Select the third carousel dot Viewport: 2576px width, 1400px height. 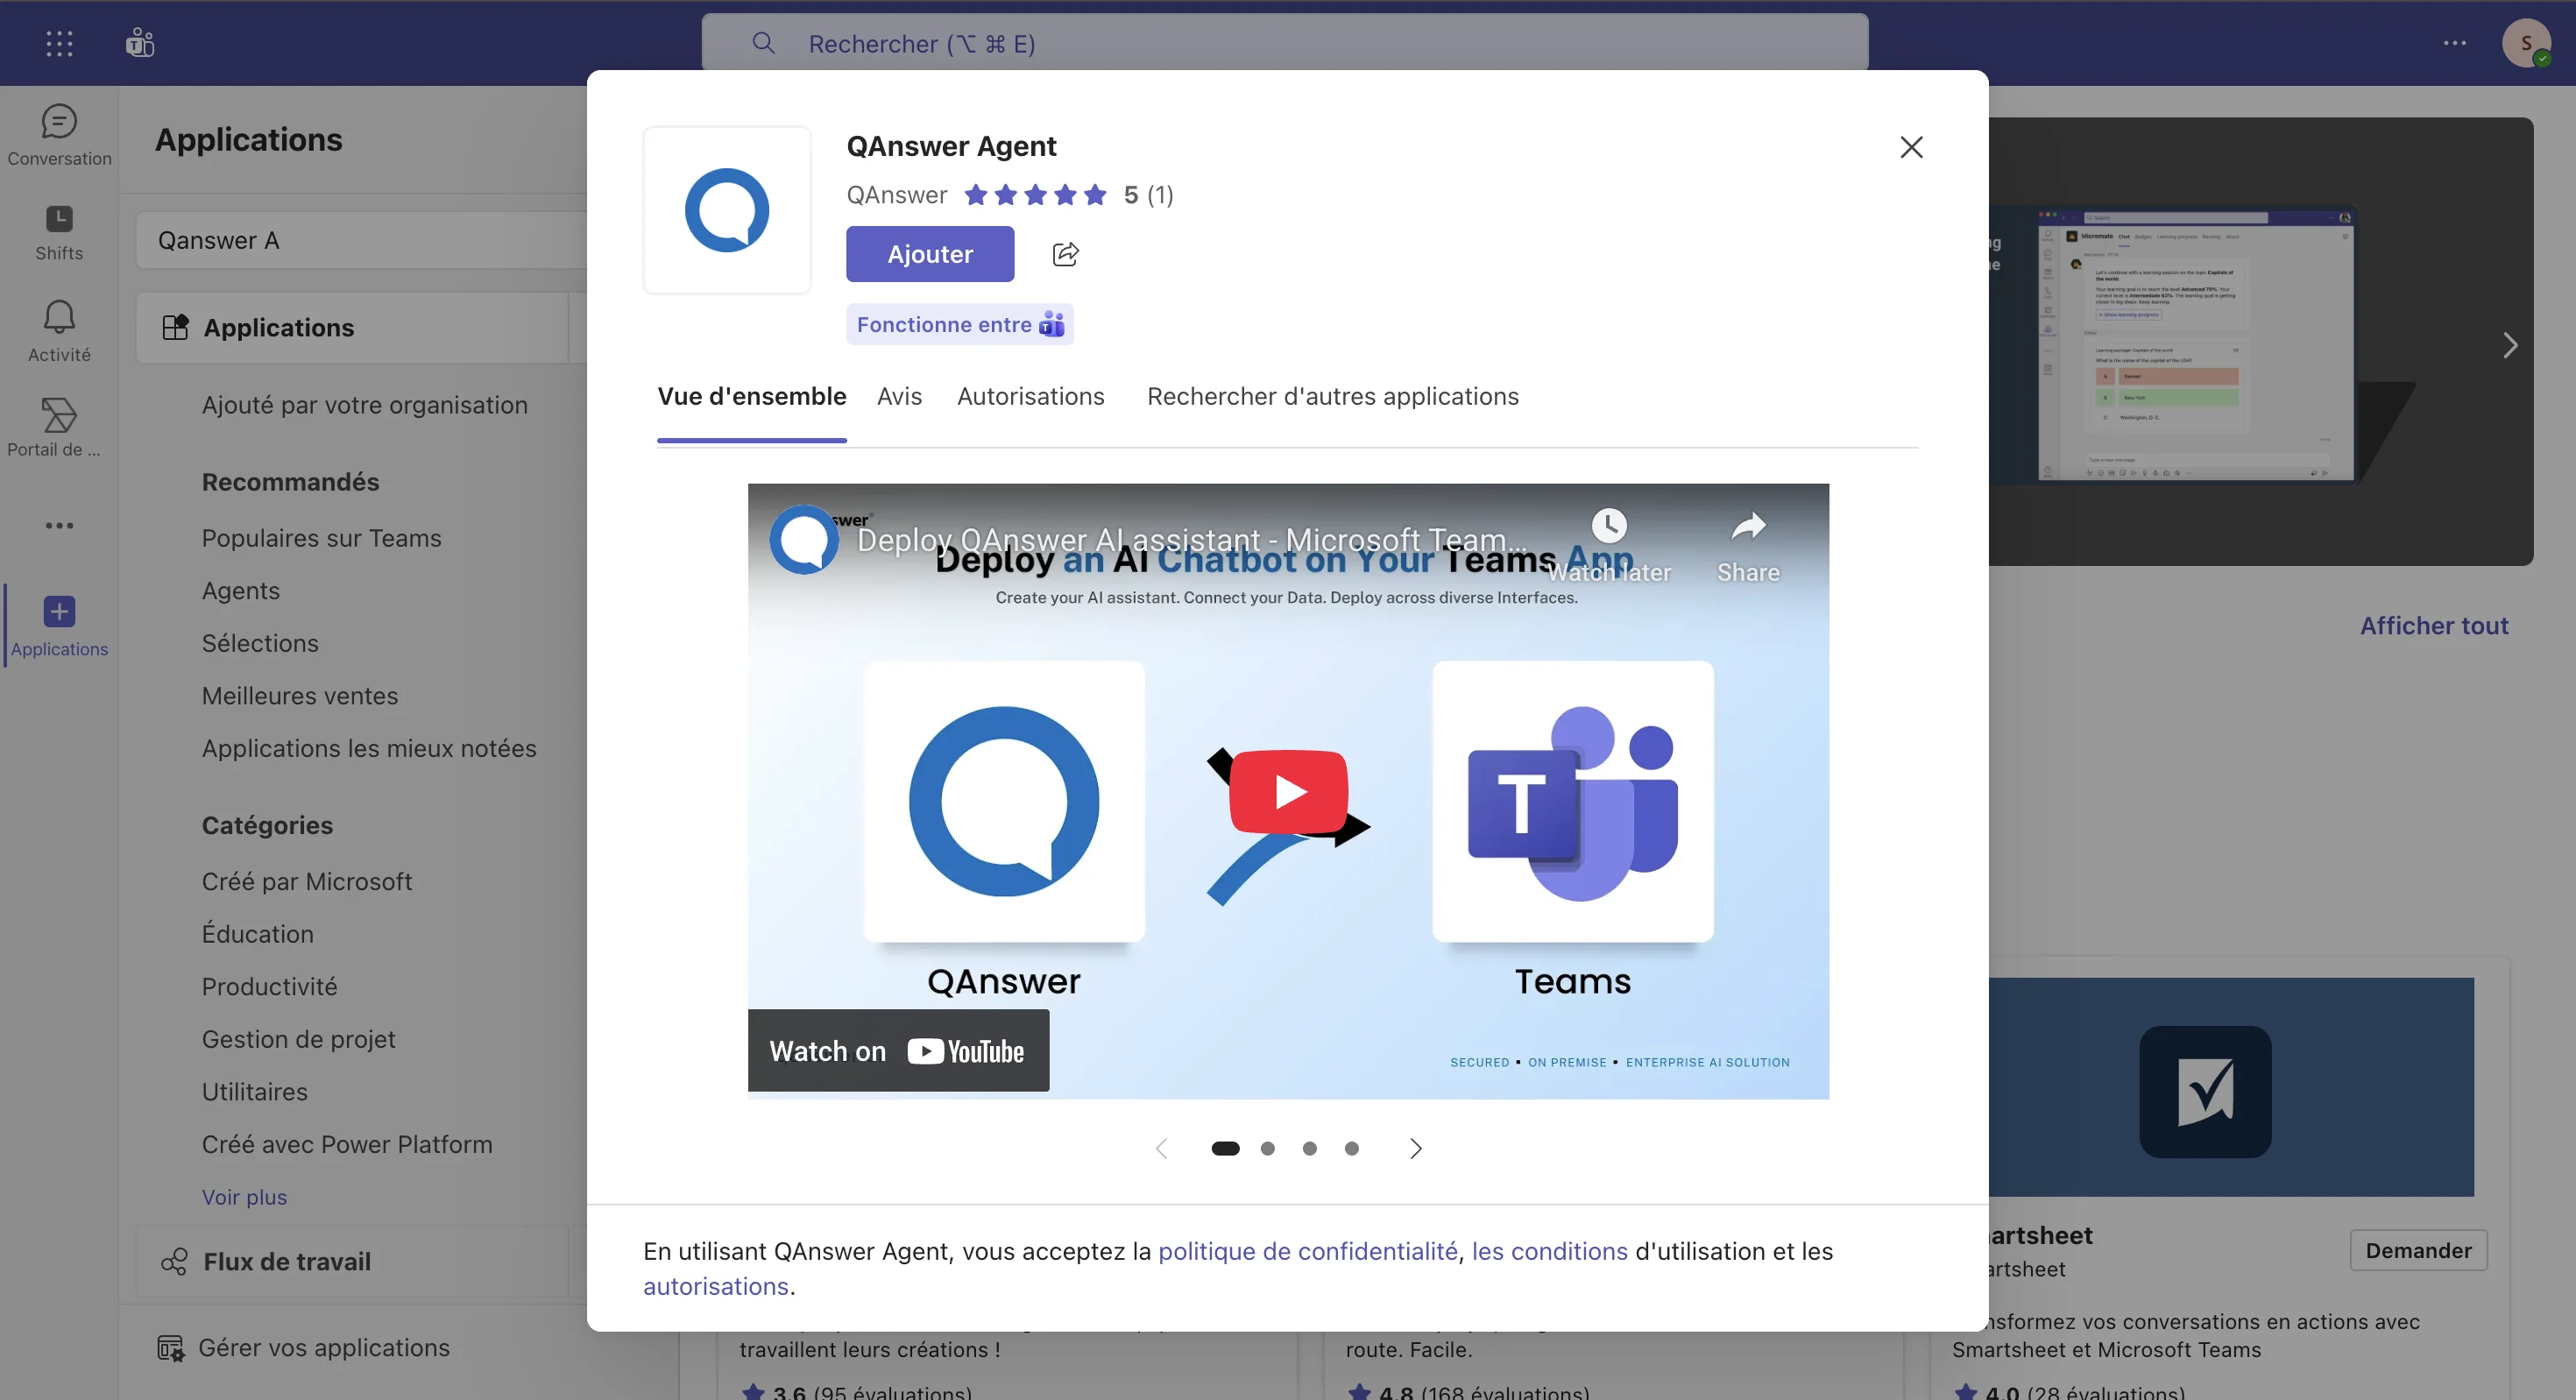[1309, 1148]
